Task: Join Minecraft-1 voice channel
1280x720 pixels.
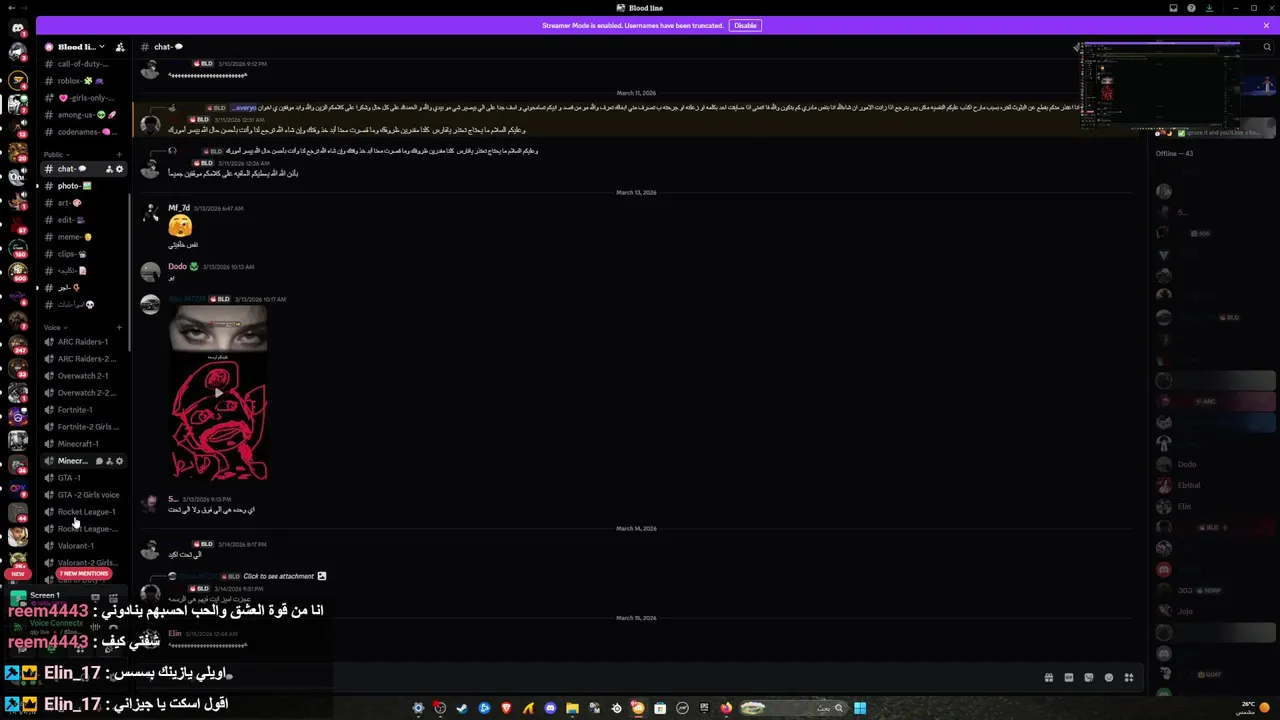Action: [84, 444]
